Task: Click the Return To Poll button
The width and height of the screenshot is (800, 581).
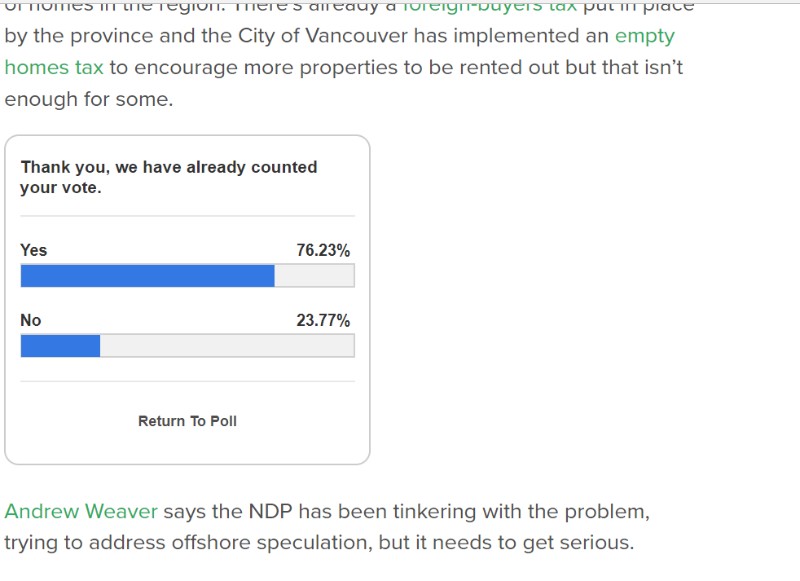Action: (x=187, y=421)
